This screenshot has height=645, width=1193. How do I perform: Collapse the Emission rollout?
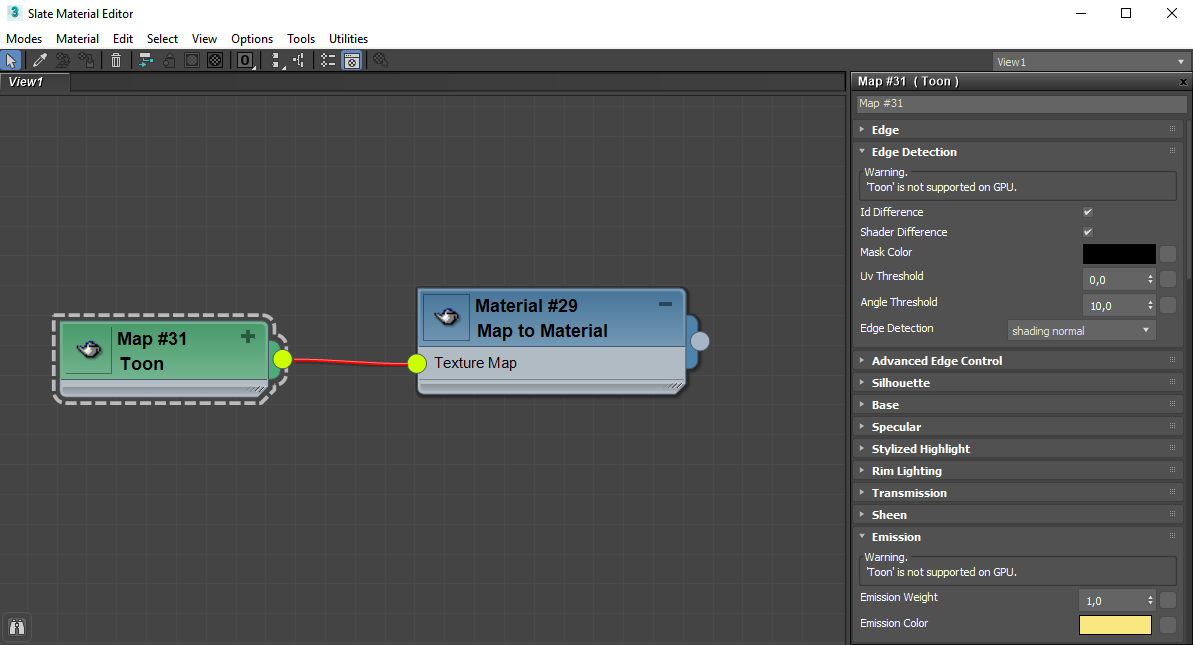point(1017,538)
